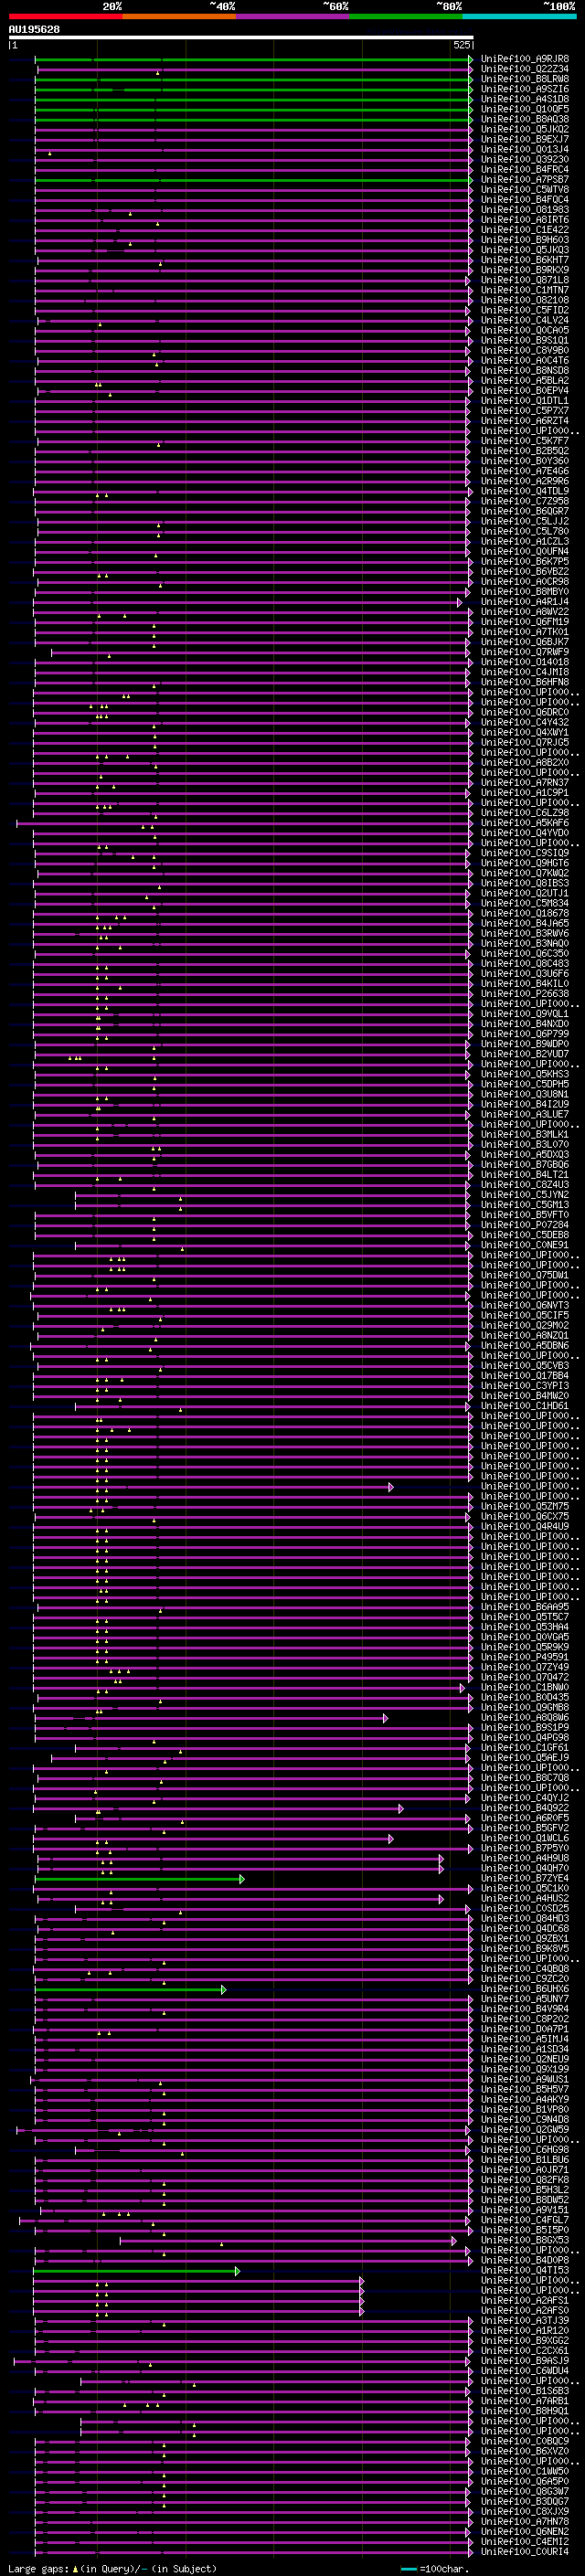The height and width of the screenshot is (2576, 585).
Task: Click short green bar of UniRef100_B6UHX6
Action: pos(130,1990)
